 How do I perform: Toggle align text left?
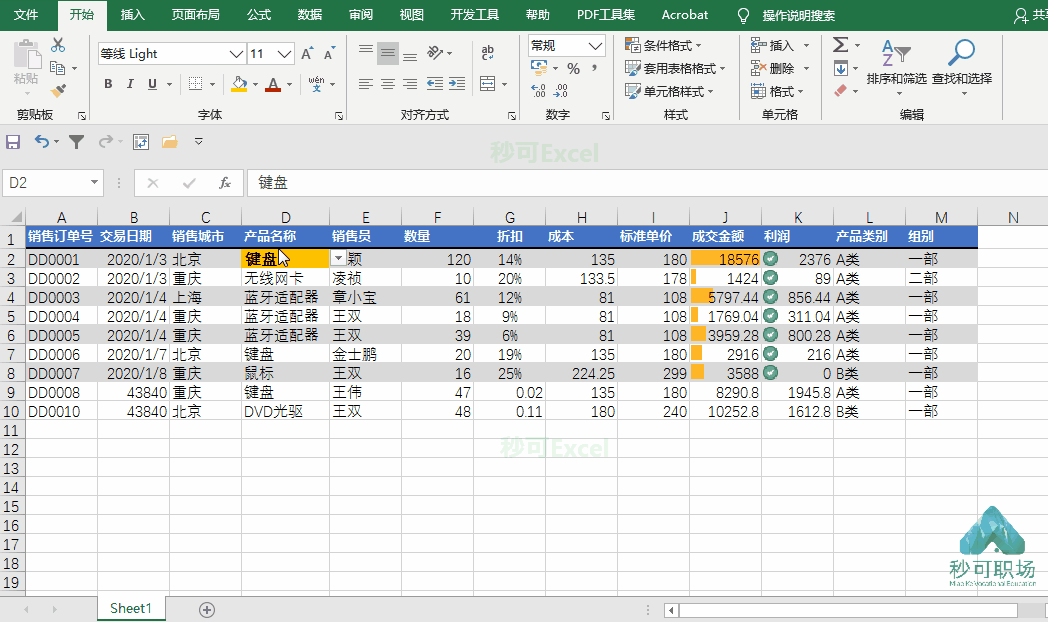point(366,84)
